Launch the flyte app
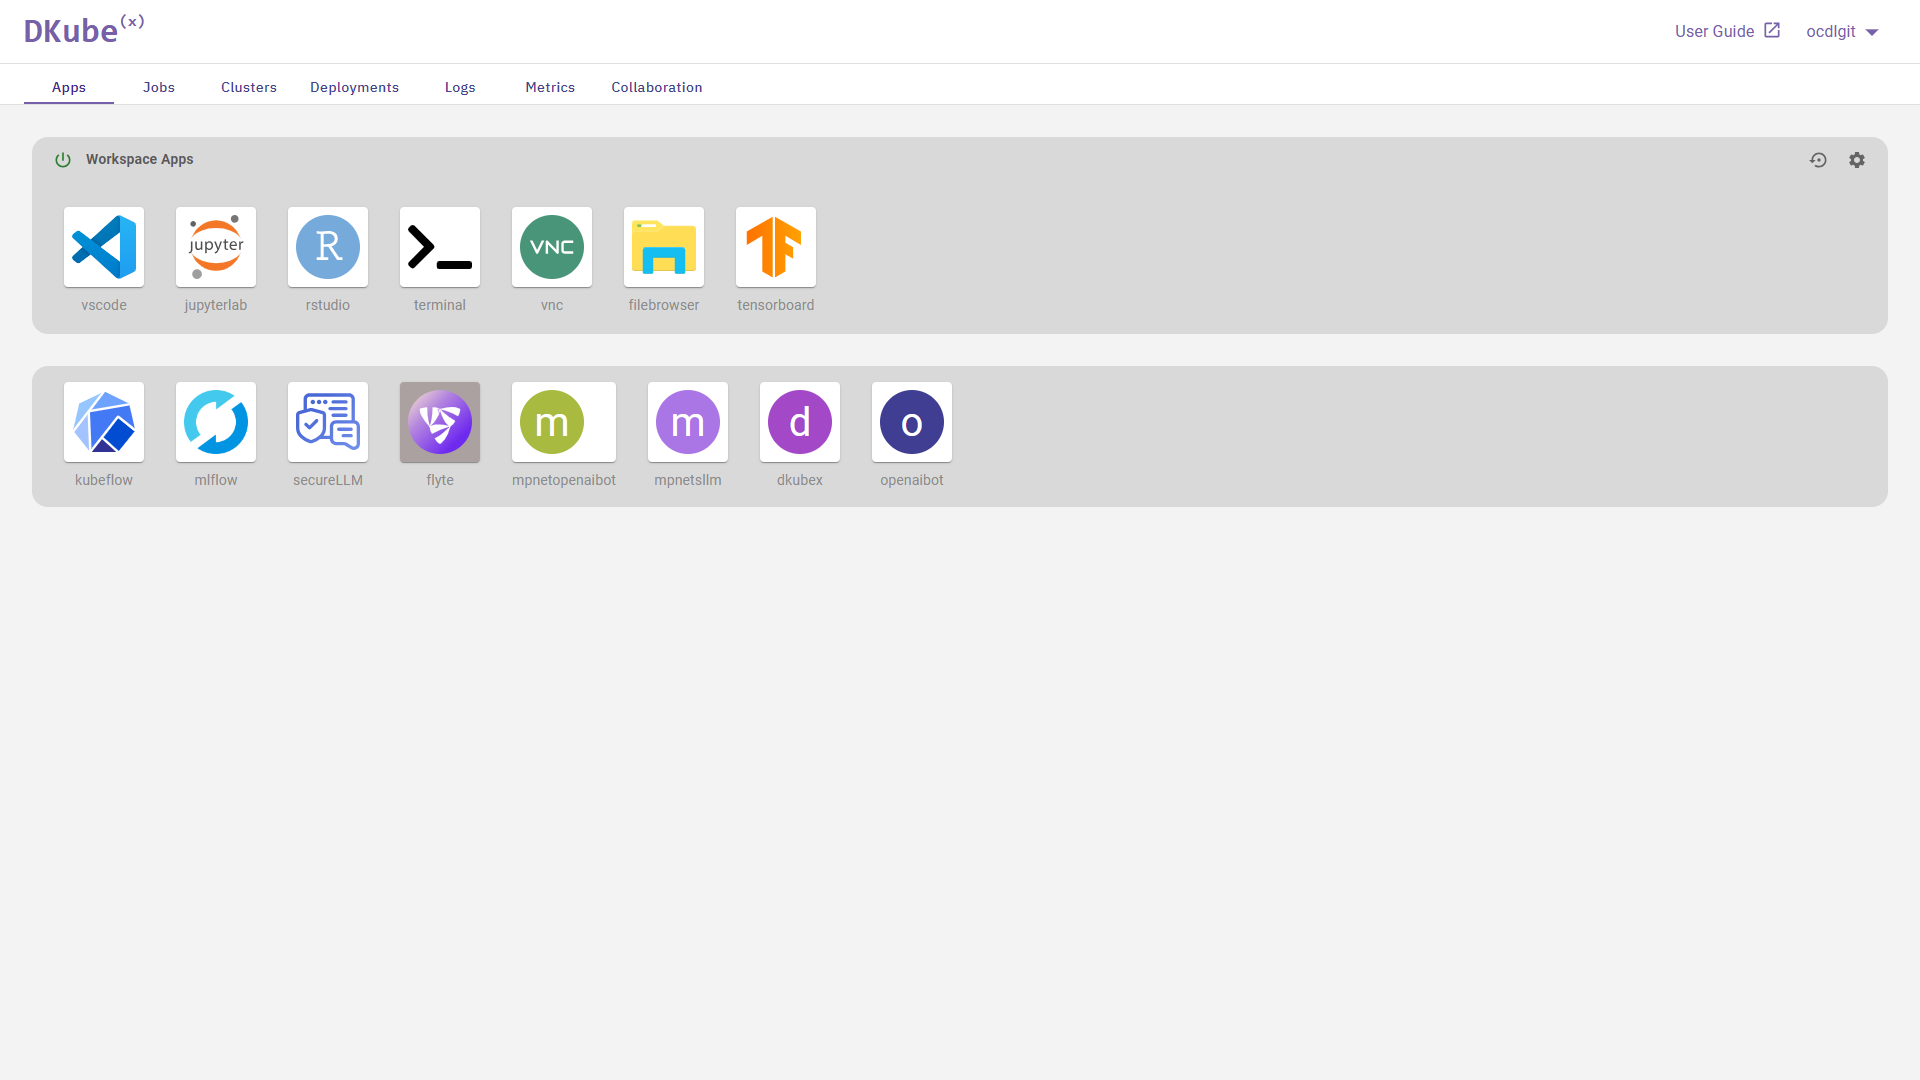The height and width of the screenshot is (1080, 1920). pyautogui.click(x=440, y=422)
